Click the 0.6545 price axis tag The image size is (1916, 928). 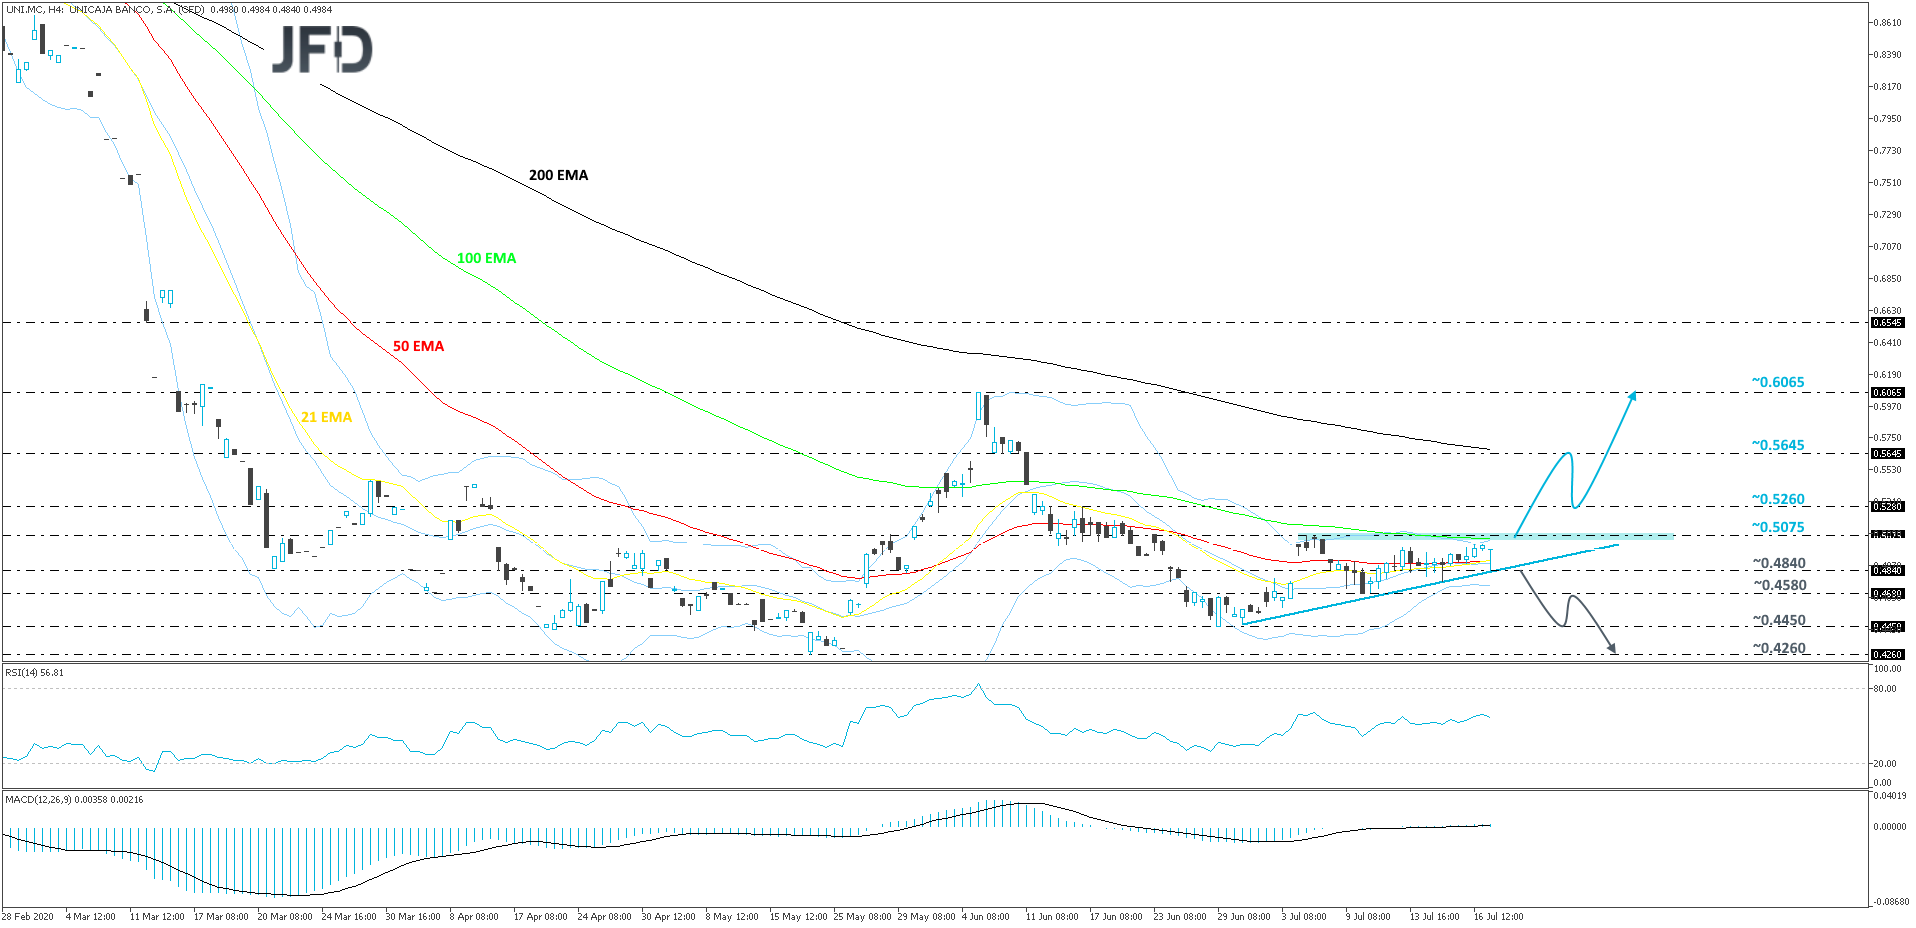click(1887, 323)
